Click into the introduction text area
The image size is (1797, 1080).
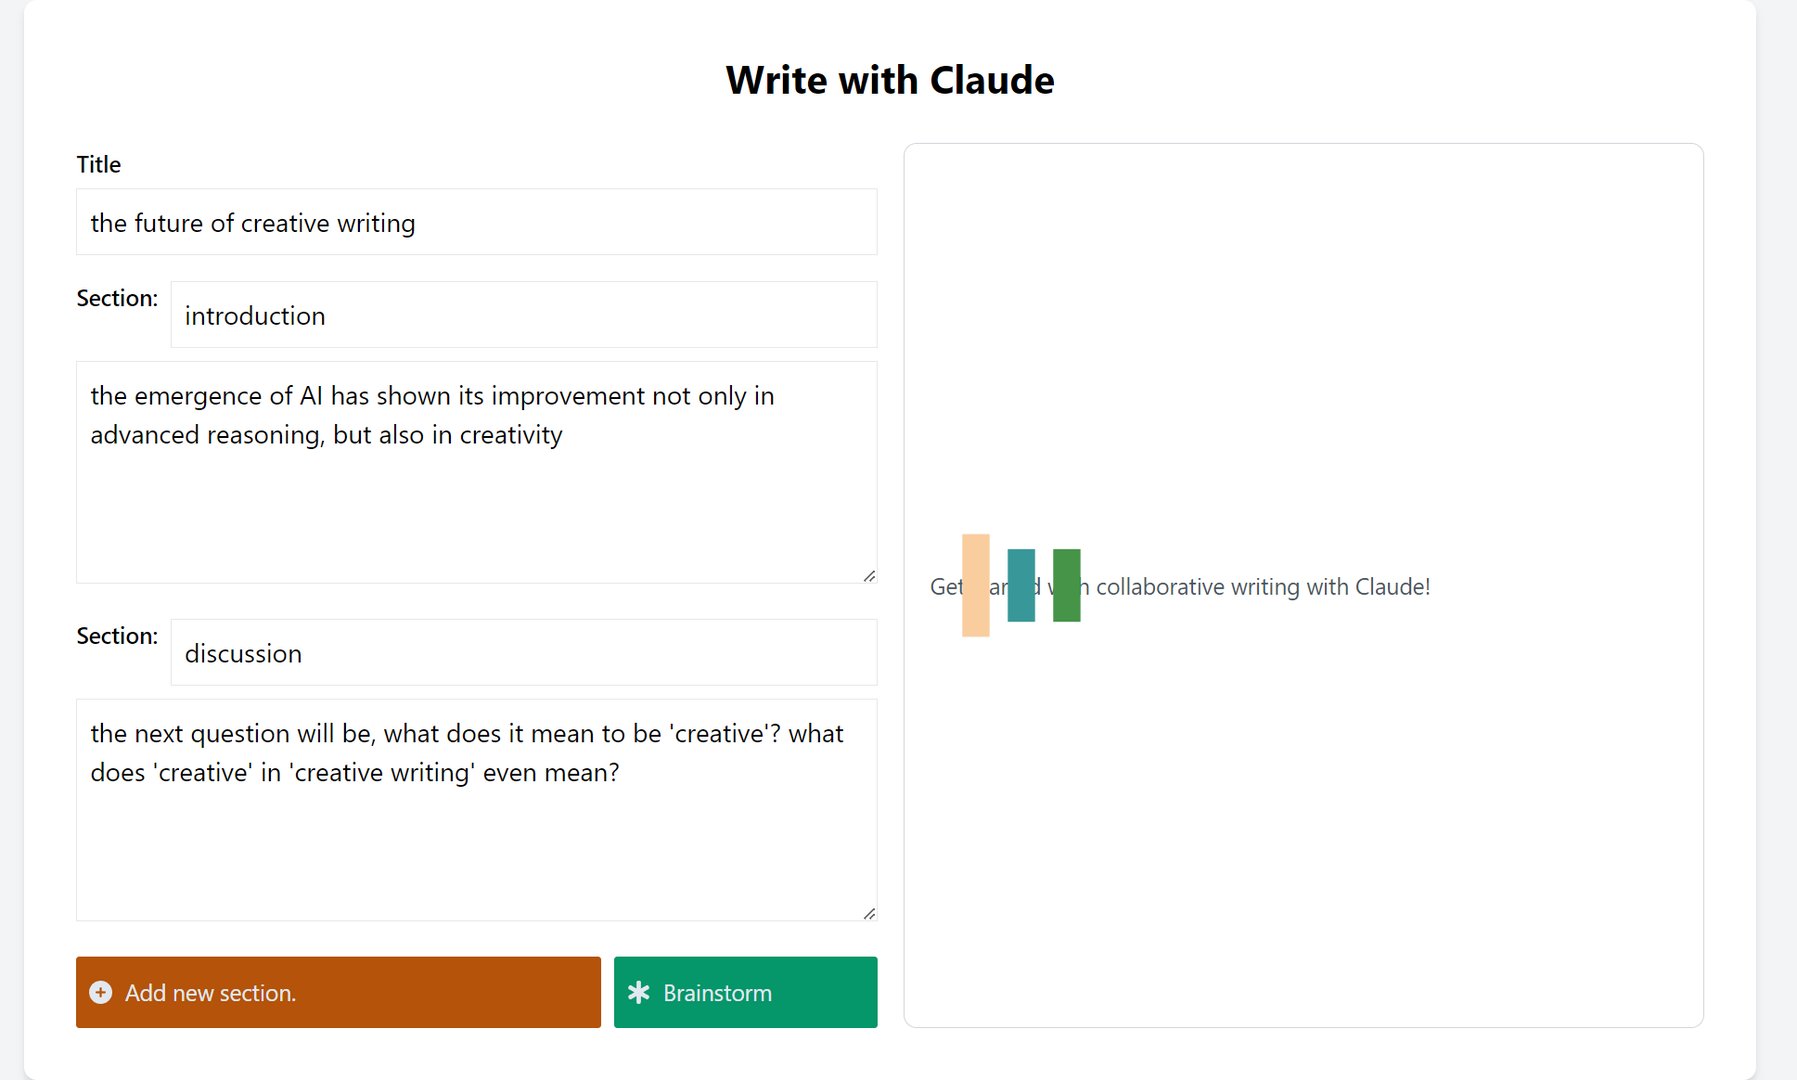[x=476, y=472]
